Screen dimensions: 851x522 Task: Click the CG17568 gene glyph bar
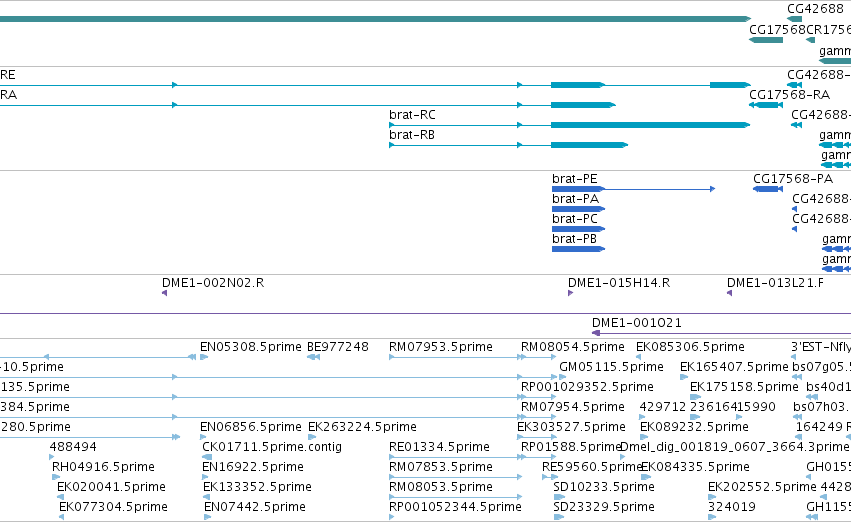766,40
